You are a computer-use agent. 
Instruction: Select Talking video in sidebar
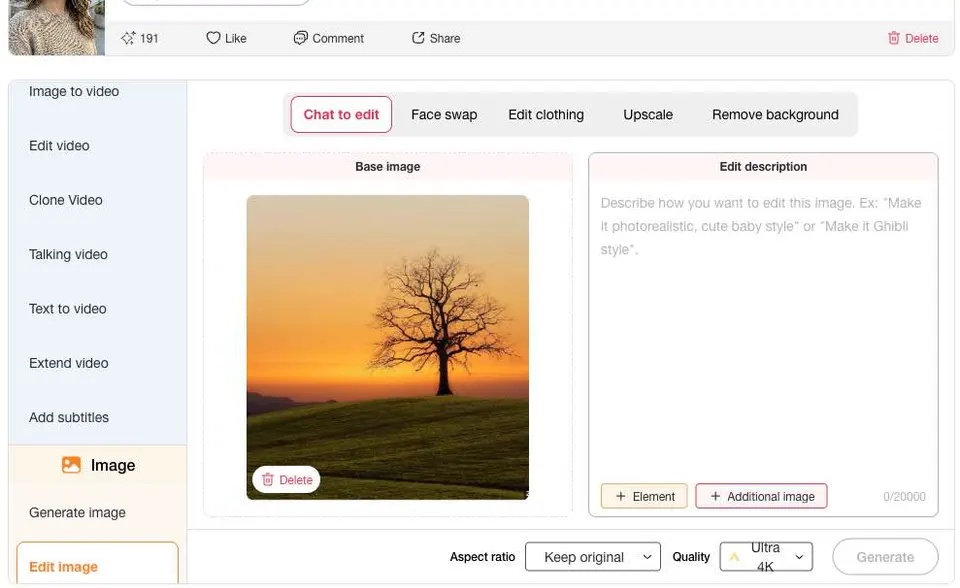(x=68, y=254)
